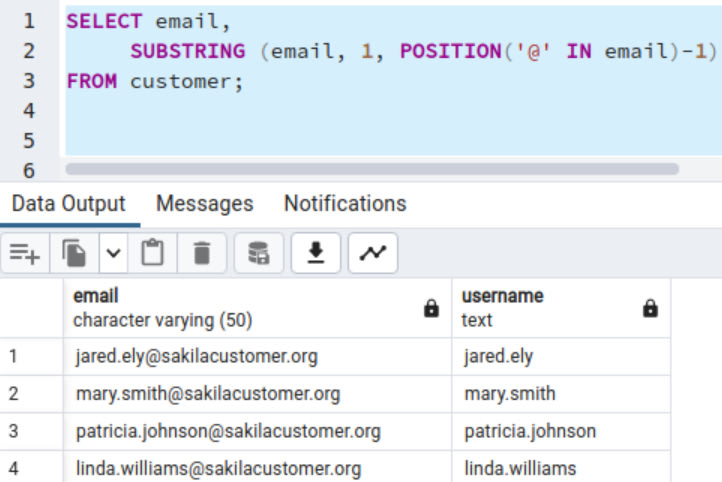
Task: Click the Paste clipboard icon
Action: (152, 254)
